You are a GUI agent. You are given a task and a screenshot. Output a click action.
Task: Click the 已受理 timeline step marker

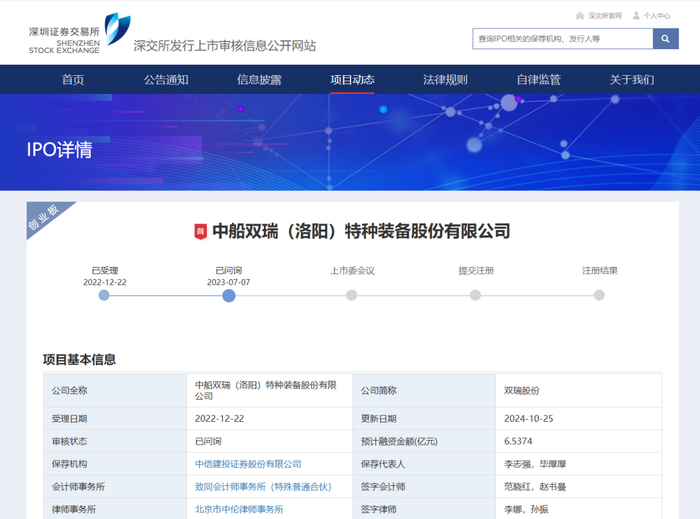tap(104, 295)
